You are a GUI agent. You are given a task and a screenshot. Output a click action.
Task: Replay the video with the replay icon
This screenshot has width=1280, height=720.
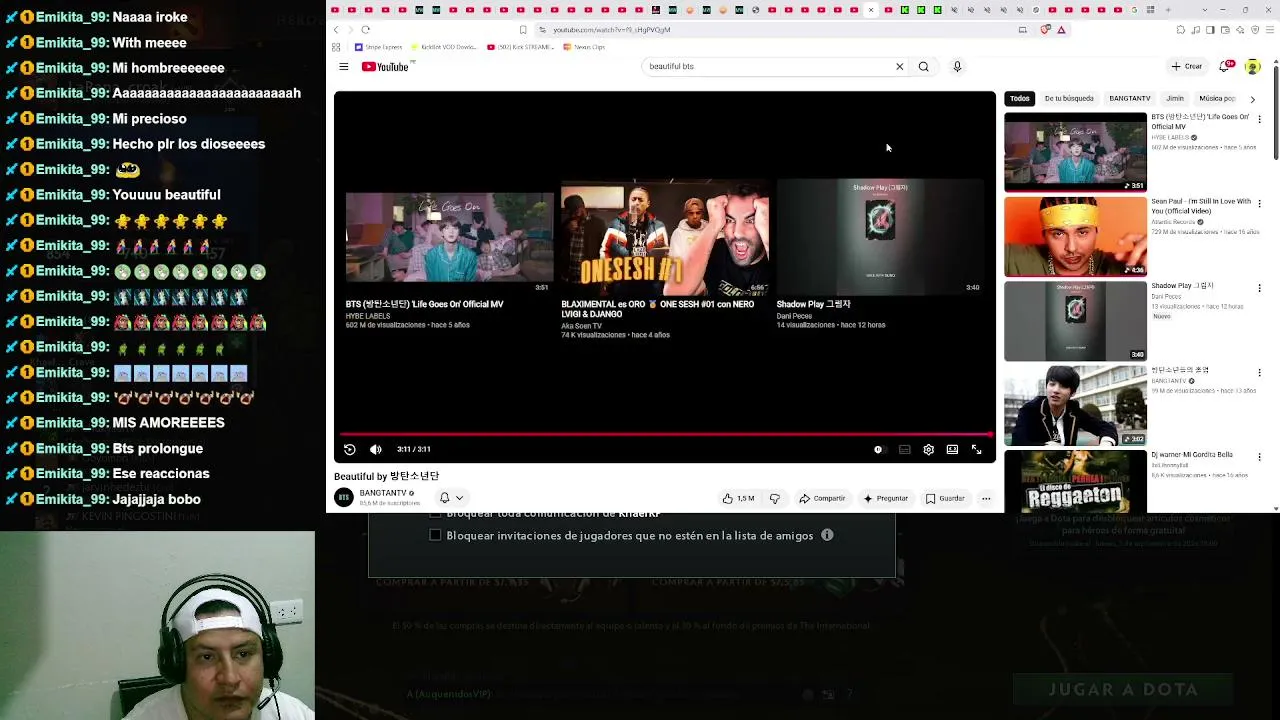[350, 450]
